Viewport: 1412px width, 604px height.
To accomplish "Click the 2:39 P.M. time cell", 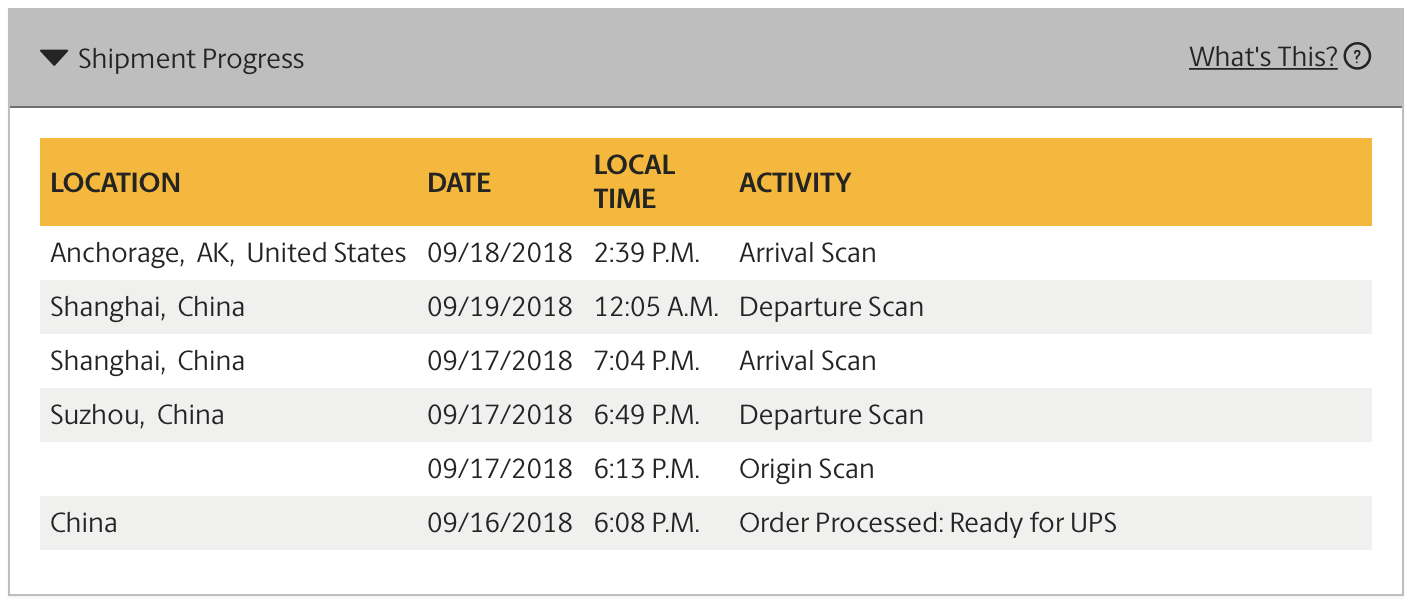I will point(646,253).
